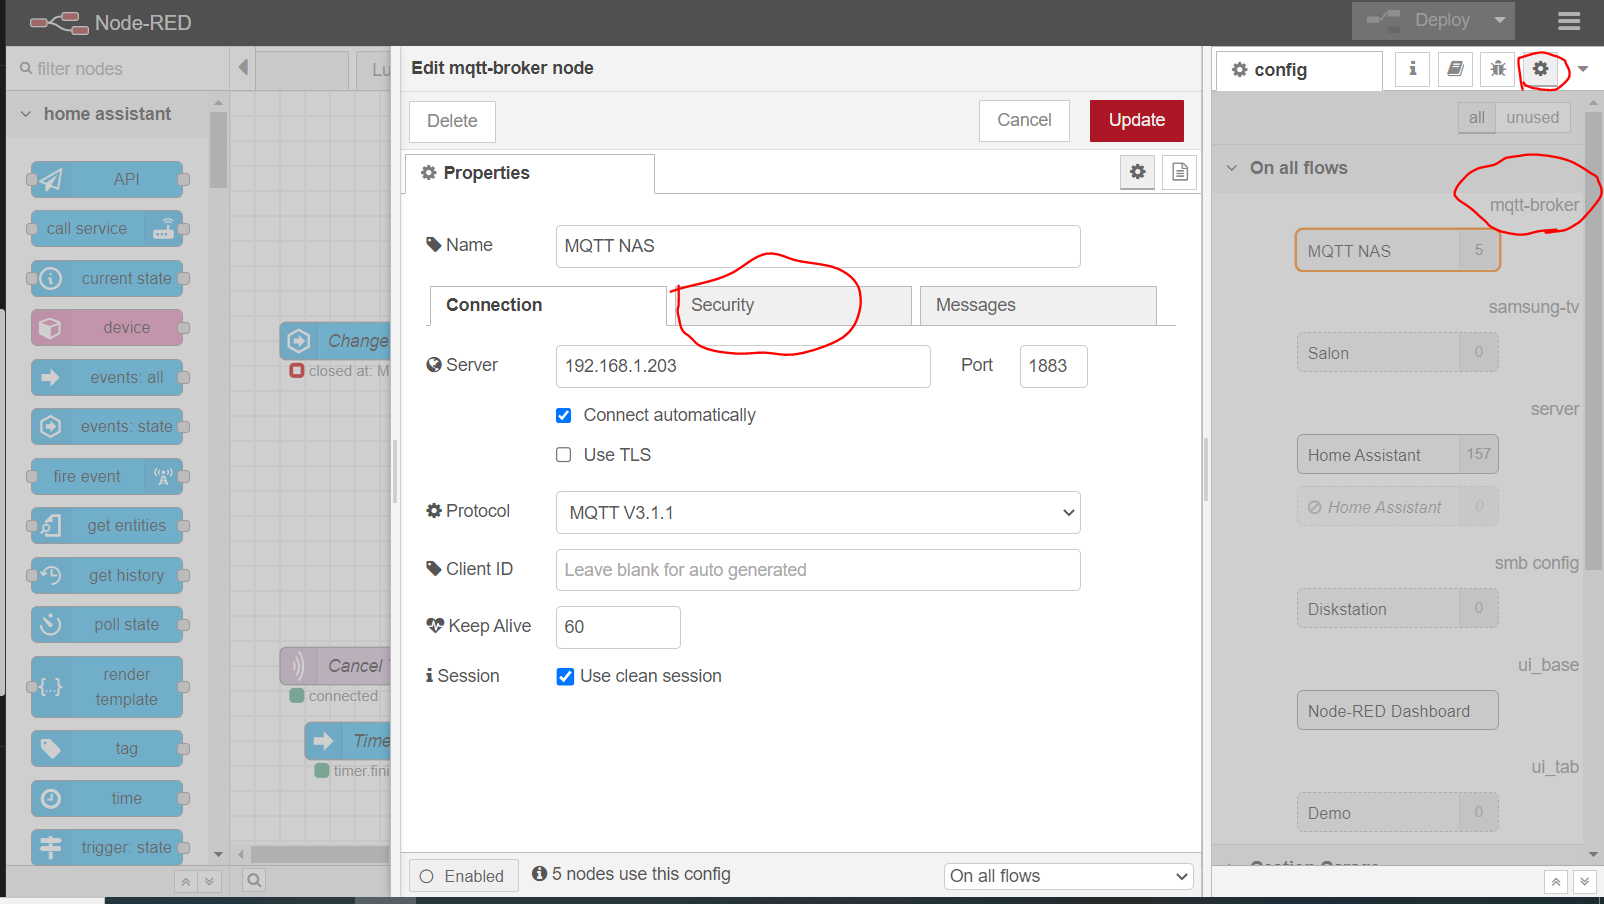Select the tag node in palette
The image size is (1604, 904).
(107, 748)
